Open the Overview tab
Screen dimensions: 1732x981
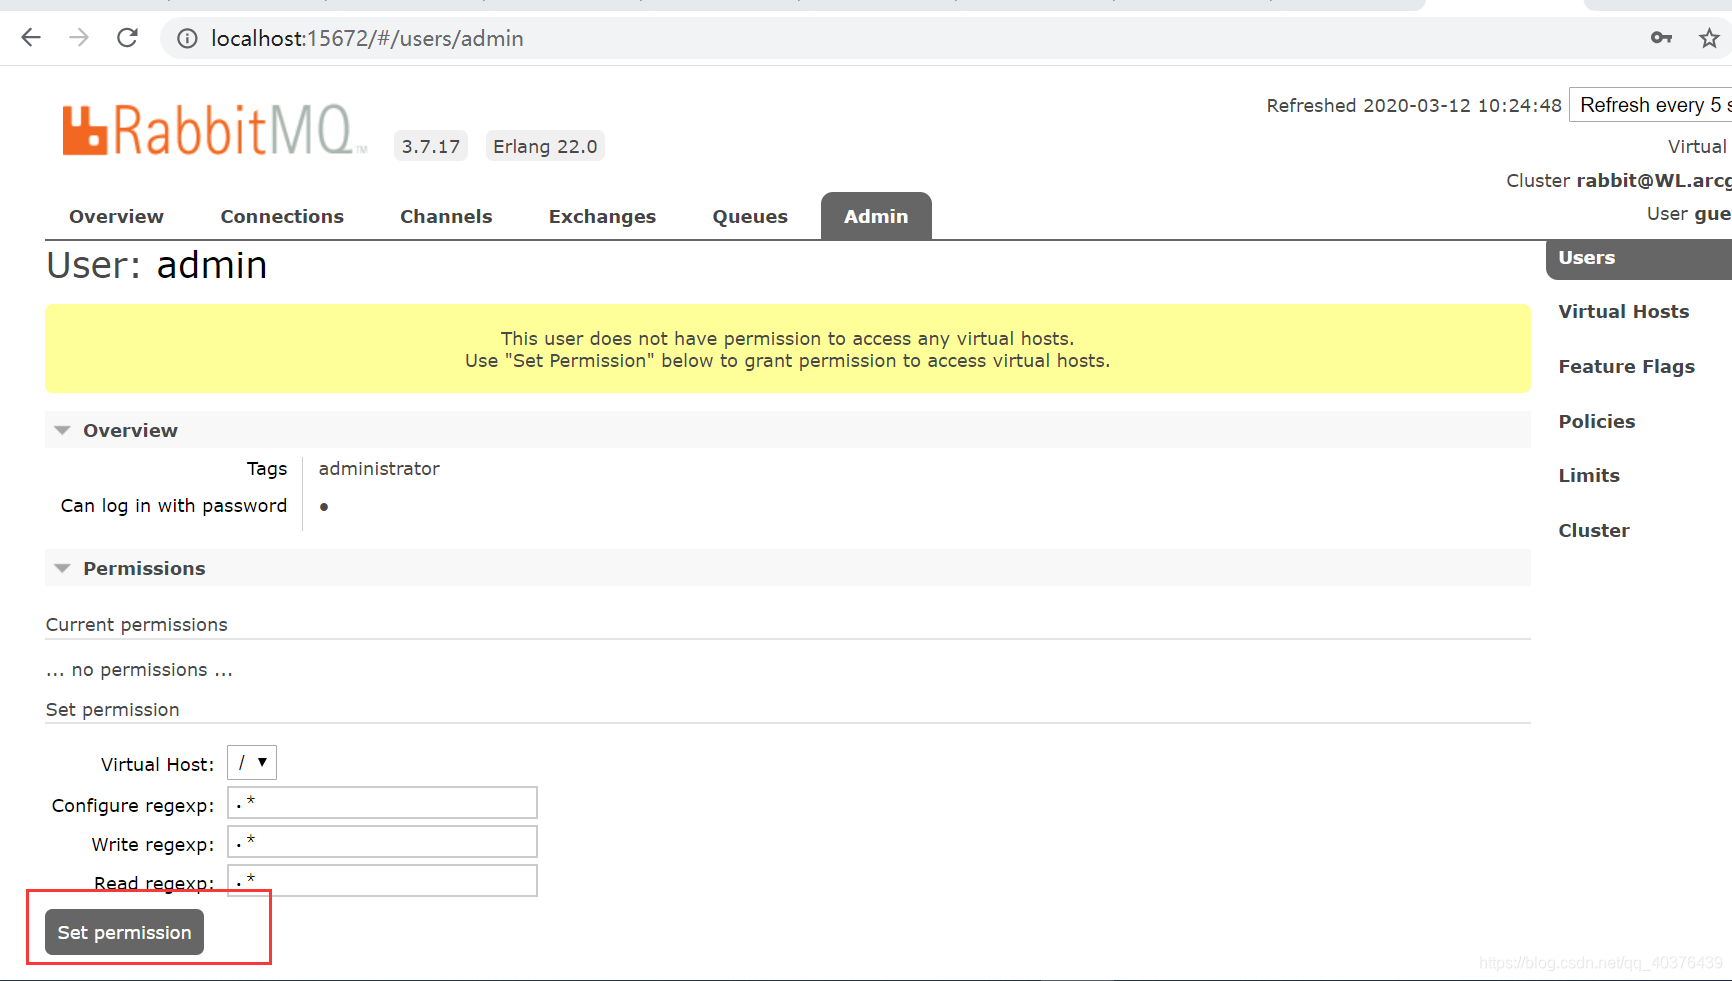pos(116,216)
